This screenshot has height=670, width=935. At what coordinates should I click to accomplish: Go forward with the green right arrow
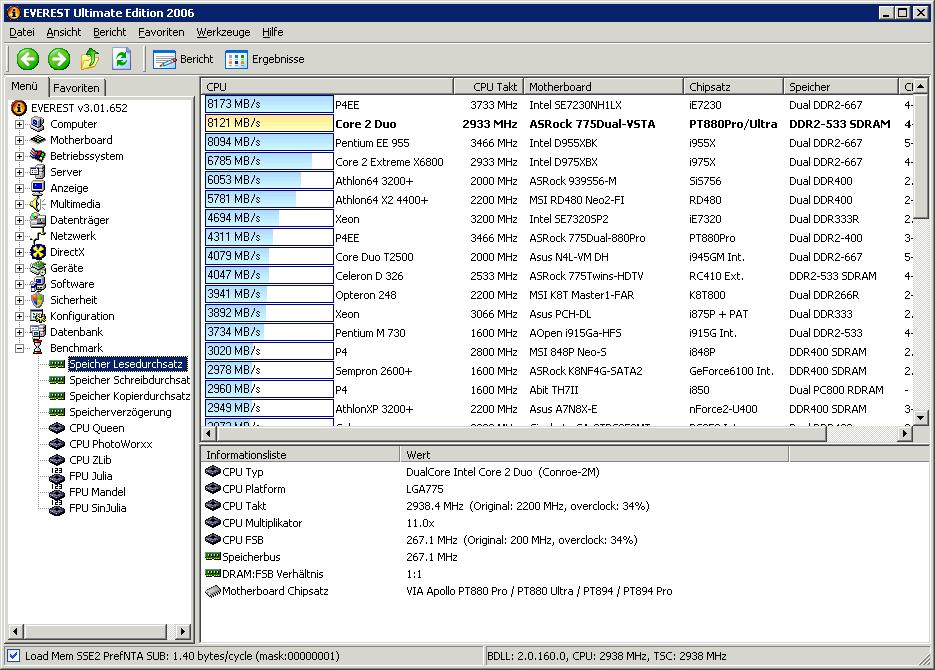[x=58, y=58]
